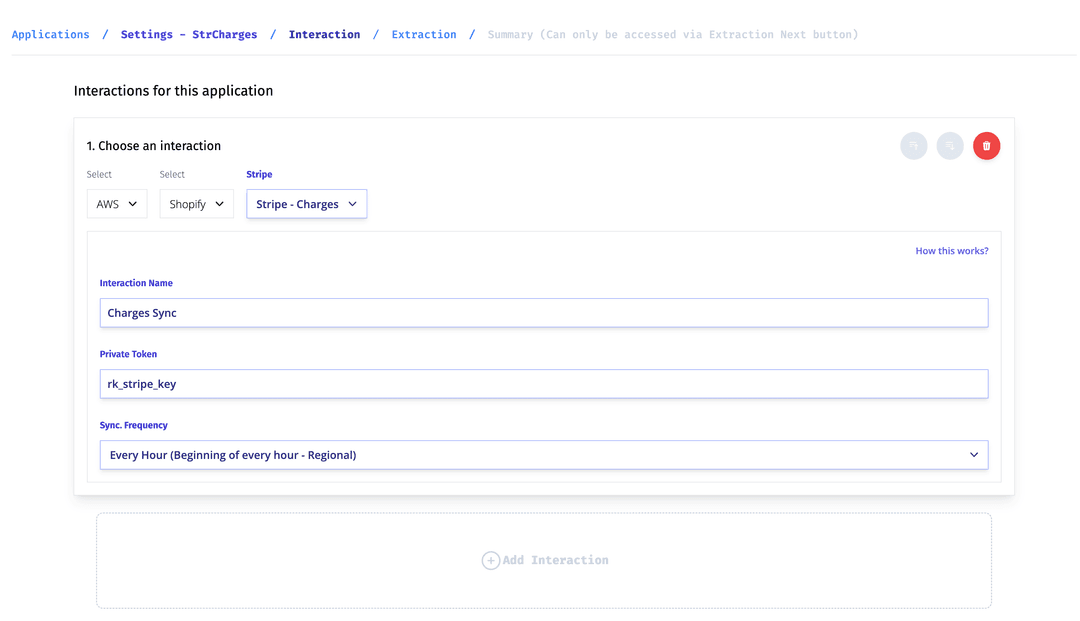Navigate to Extraction breadcrumb

pos(424,34)
